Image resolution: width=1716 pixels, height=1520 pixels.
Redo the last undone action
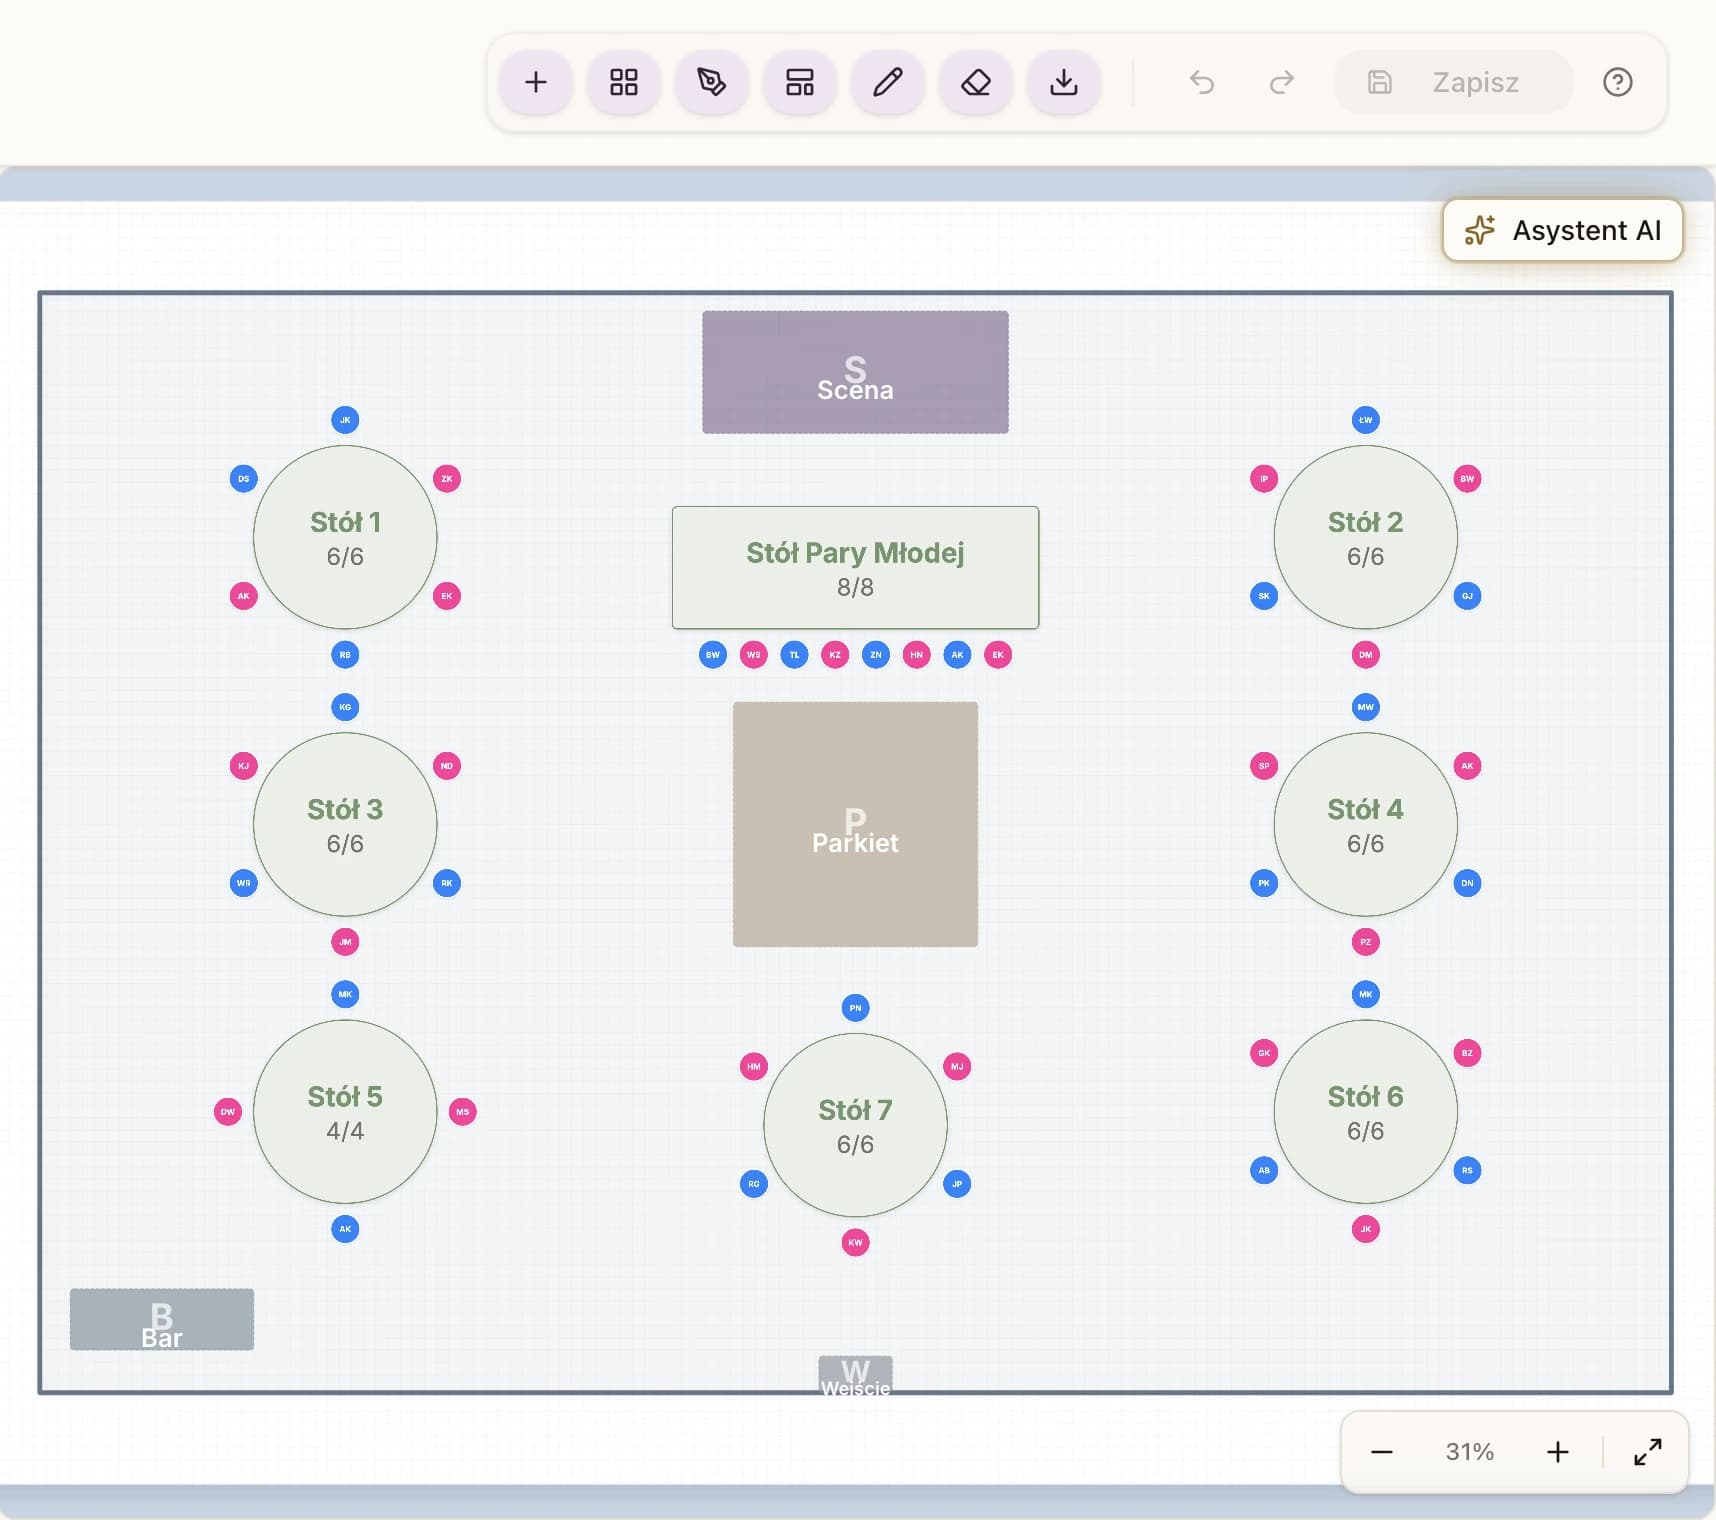(1282, 82)
